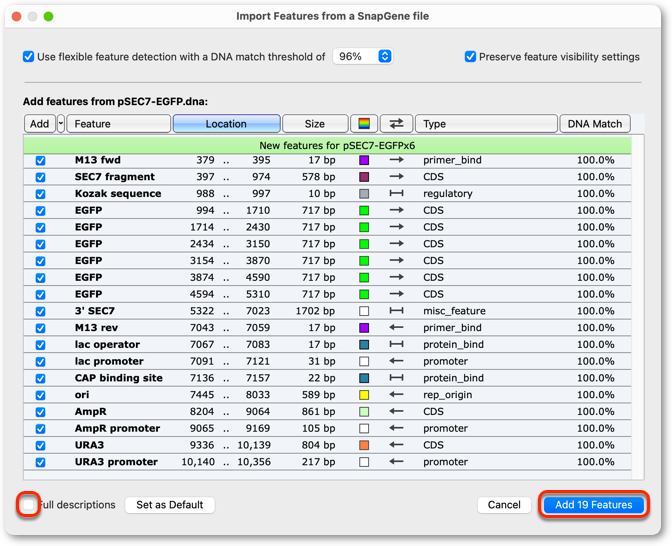The image size is (672, 546).
Task: Click the gray swatch for Kozak sequence
Action: click(x=364, y=194)
